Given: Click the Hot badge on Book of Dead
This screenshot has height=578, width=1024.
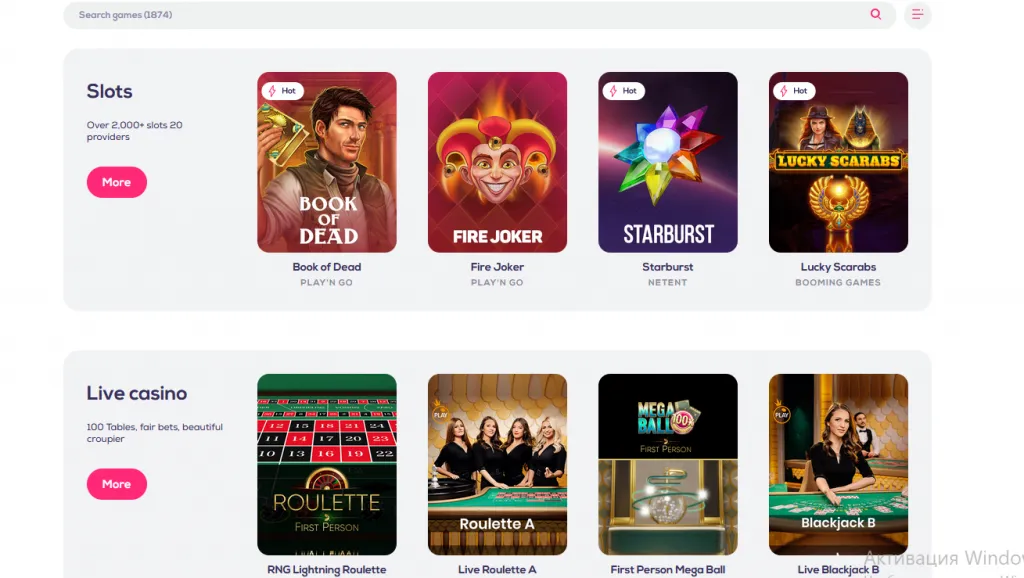Looking at the screenshot, I should [x=283, y=91].
